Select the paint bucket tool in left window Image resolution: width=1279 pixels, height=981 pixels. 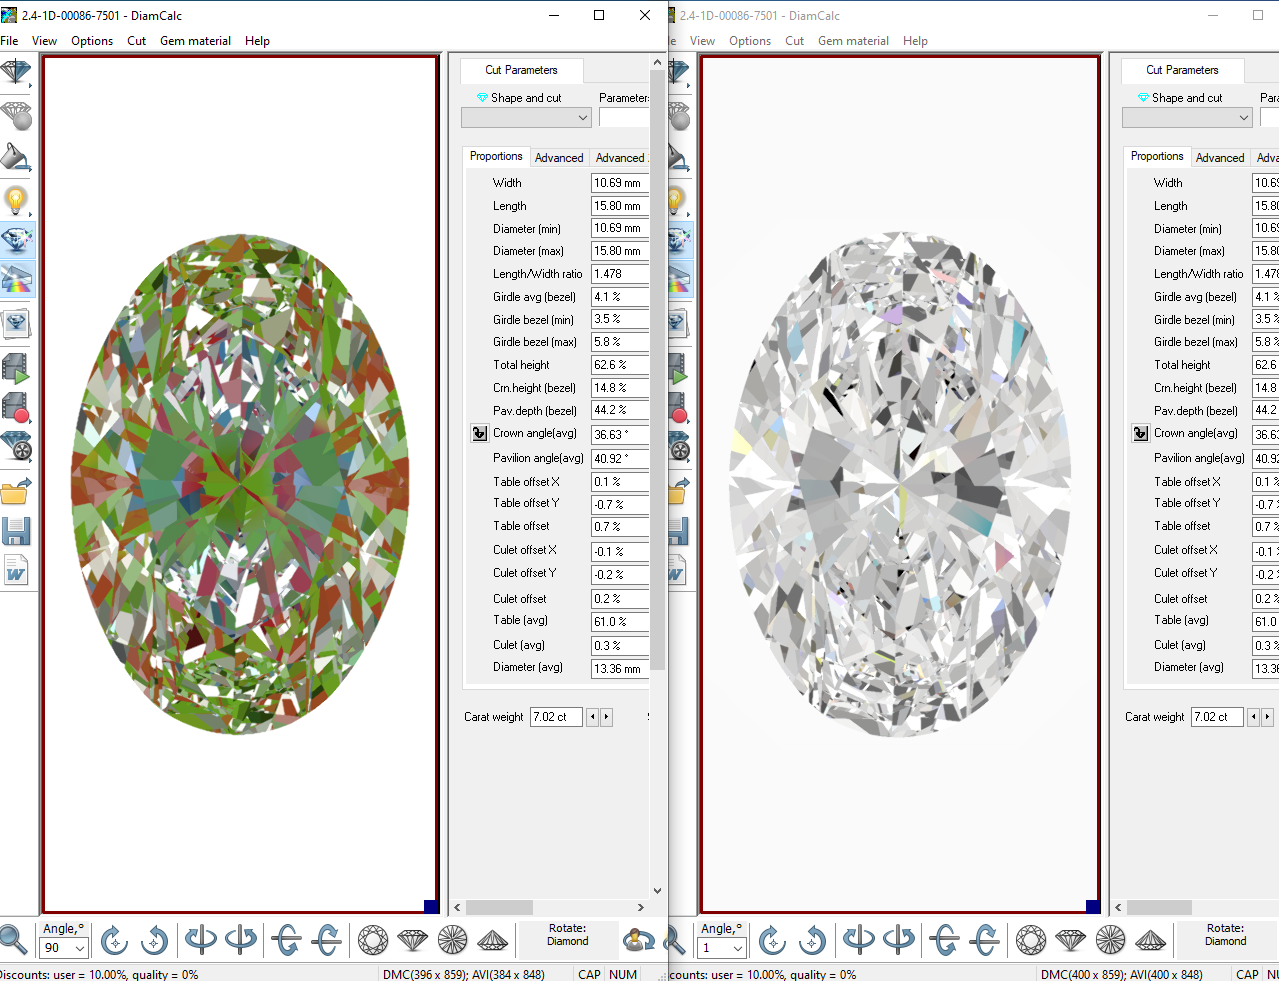tap(16, 157)
